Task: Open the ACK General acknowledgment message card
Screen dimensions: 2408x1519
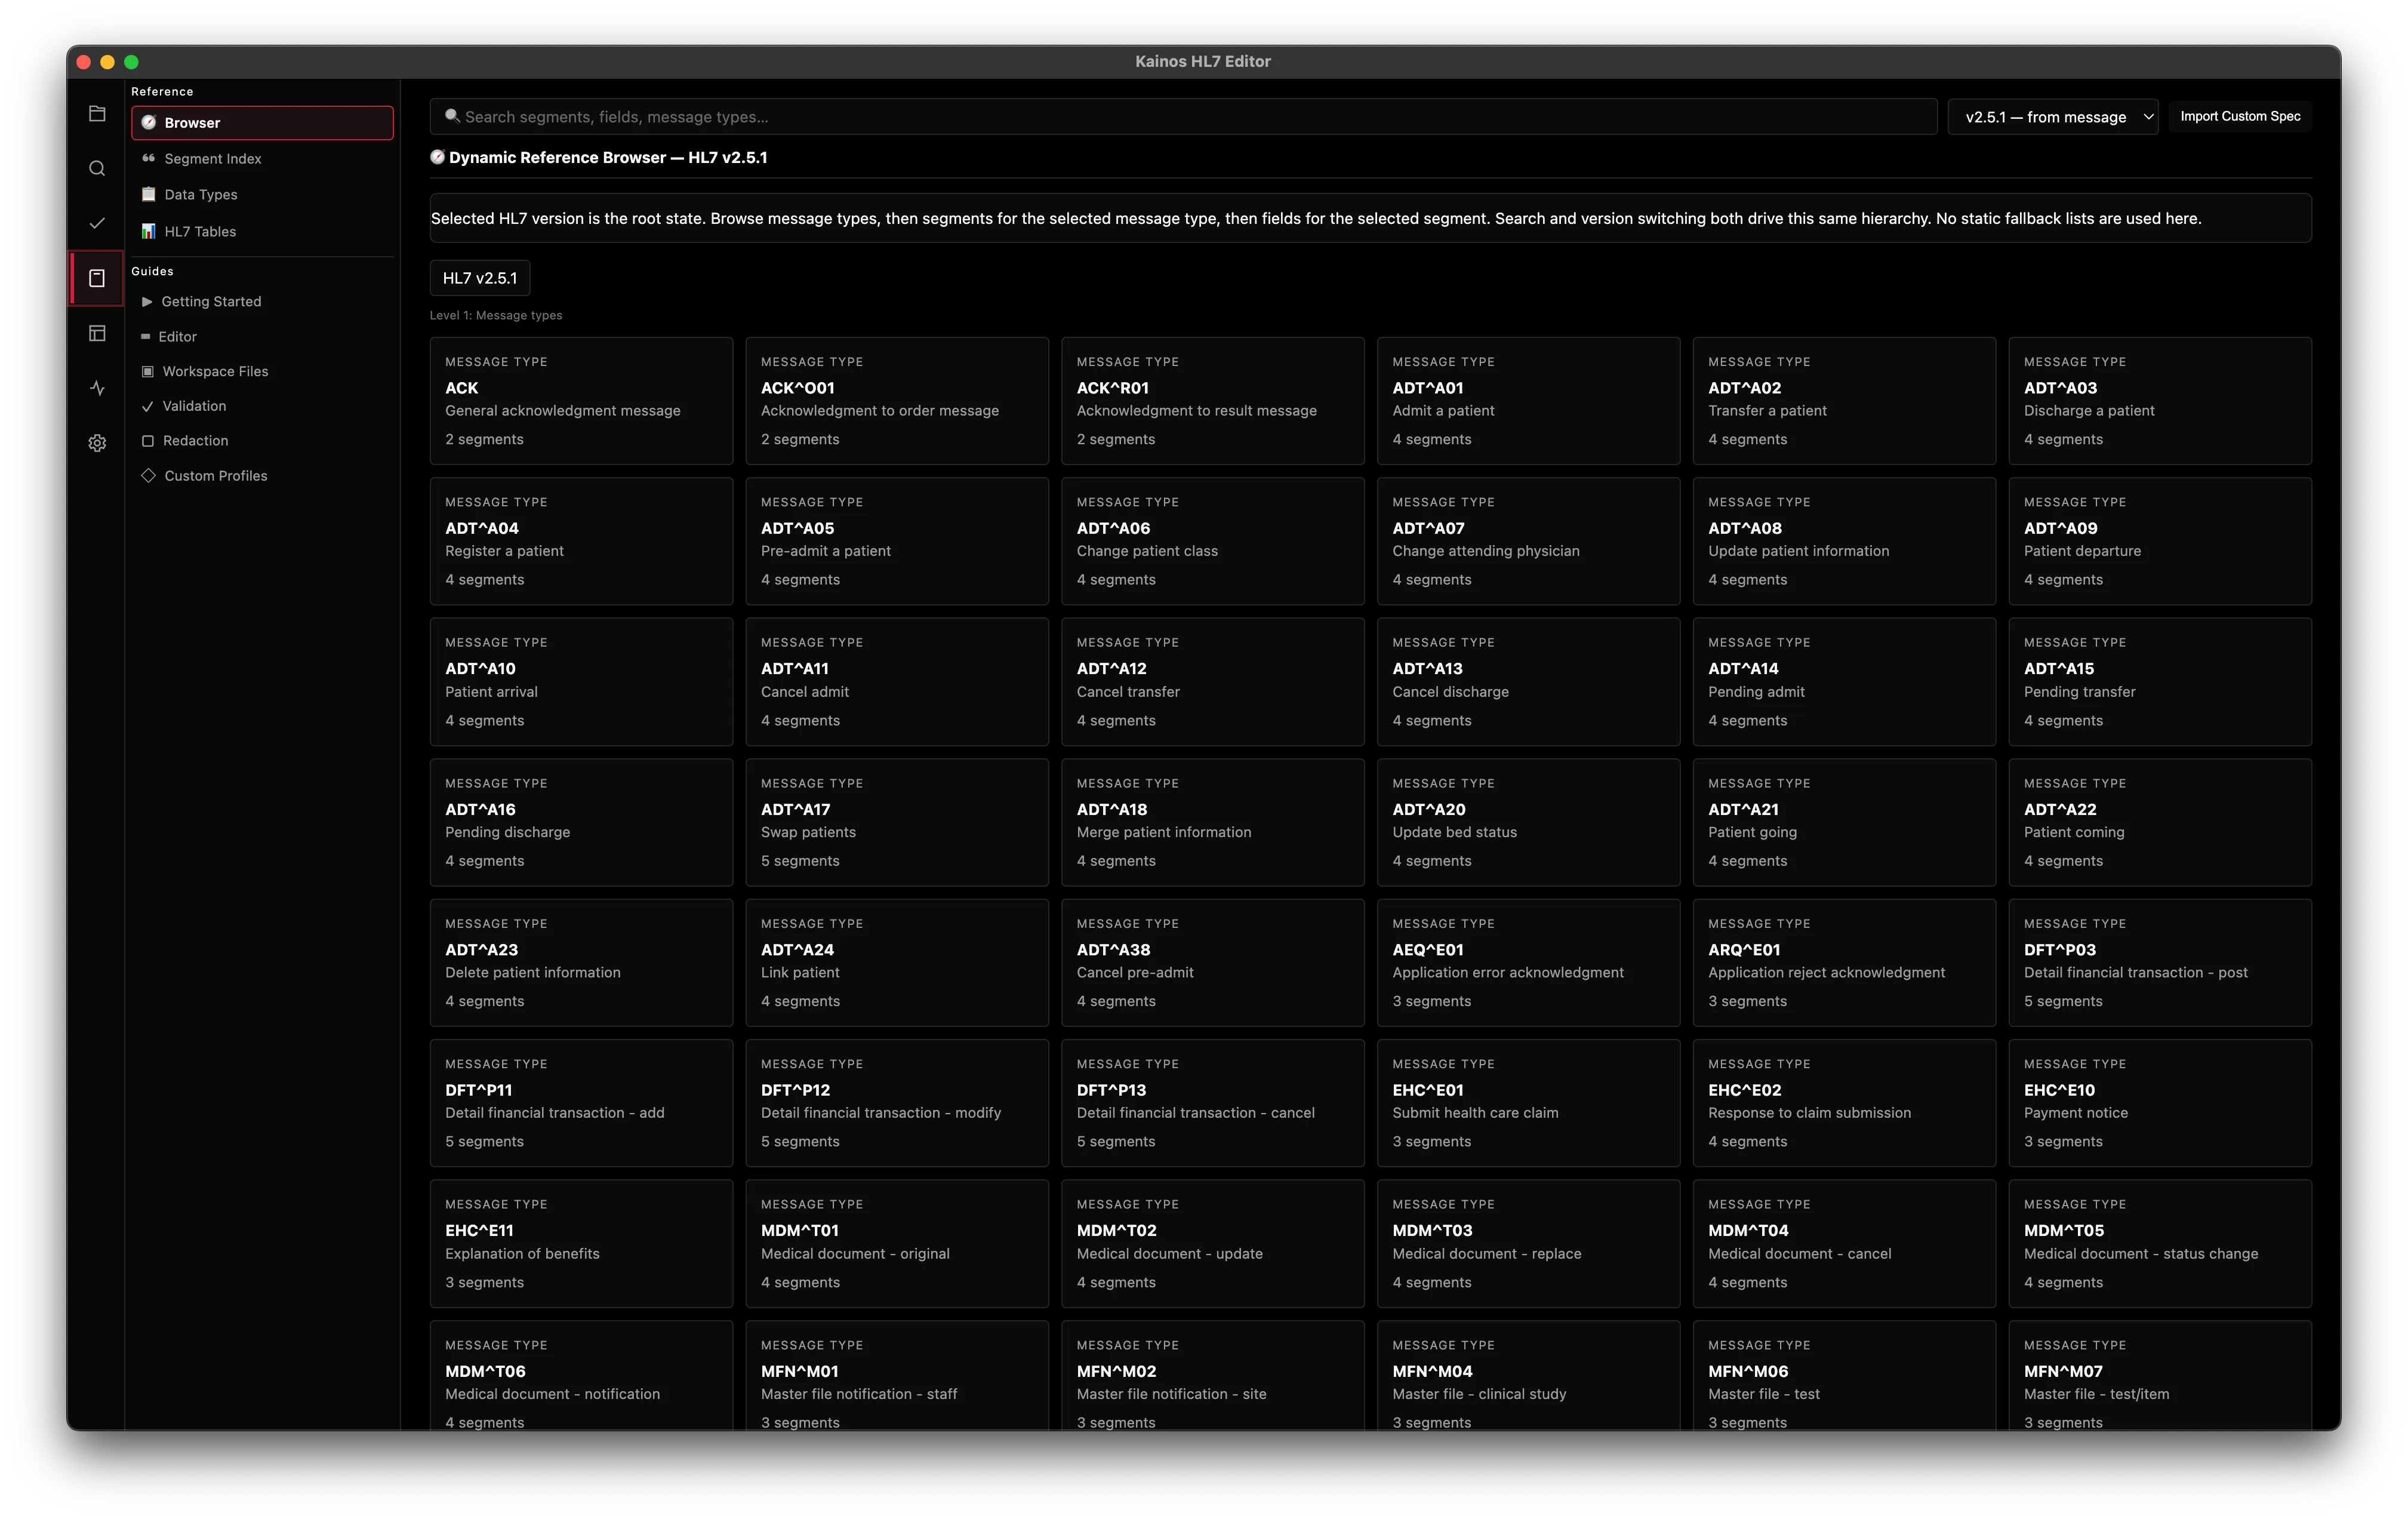Action: (581, 401)
